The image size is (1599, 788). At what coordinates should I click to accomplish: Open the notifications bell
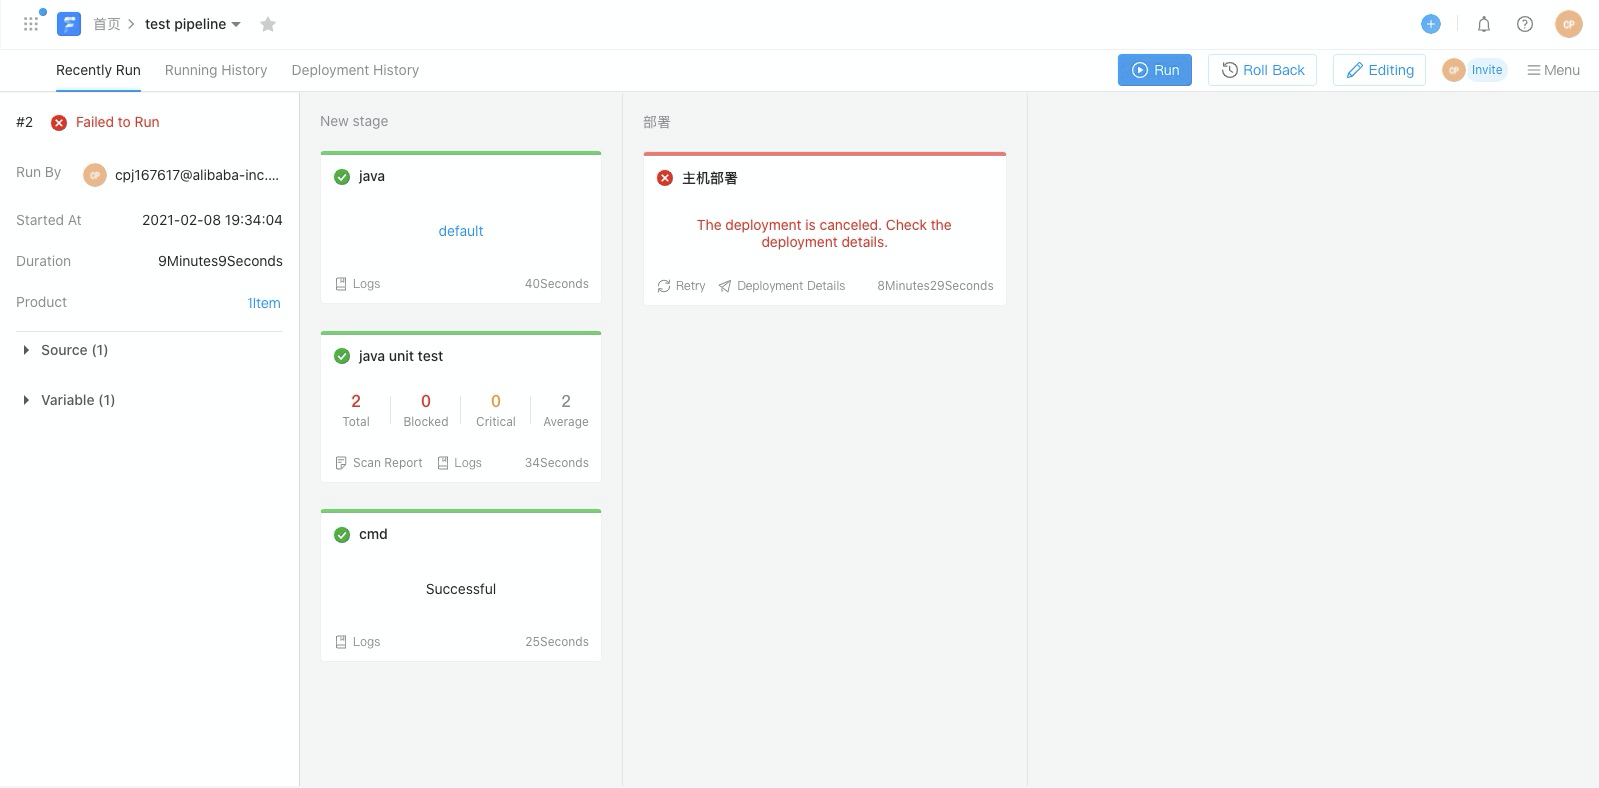[x=1484, y=24]
